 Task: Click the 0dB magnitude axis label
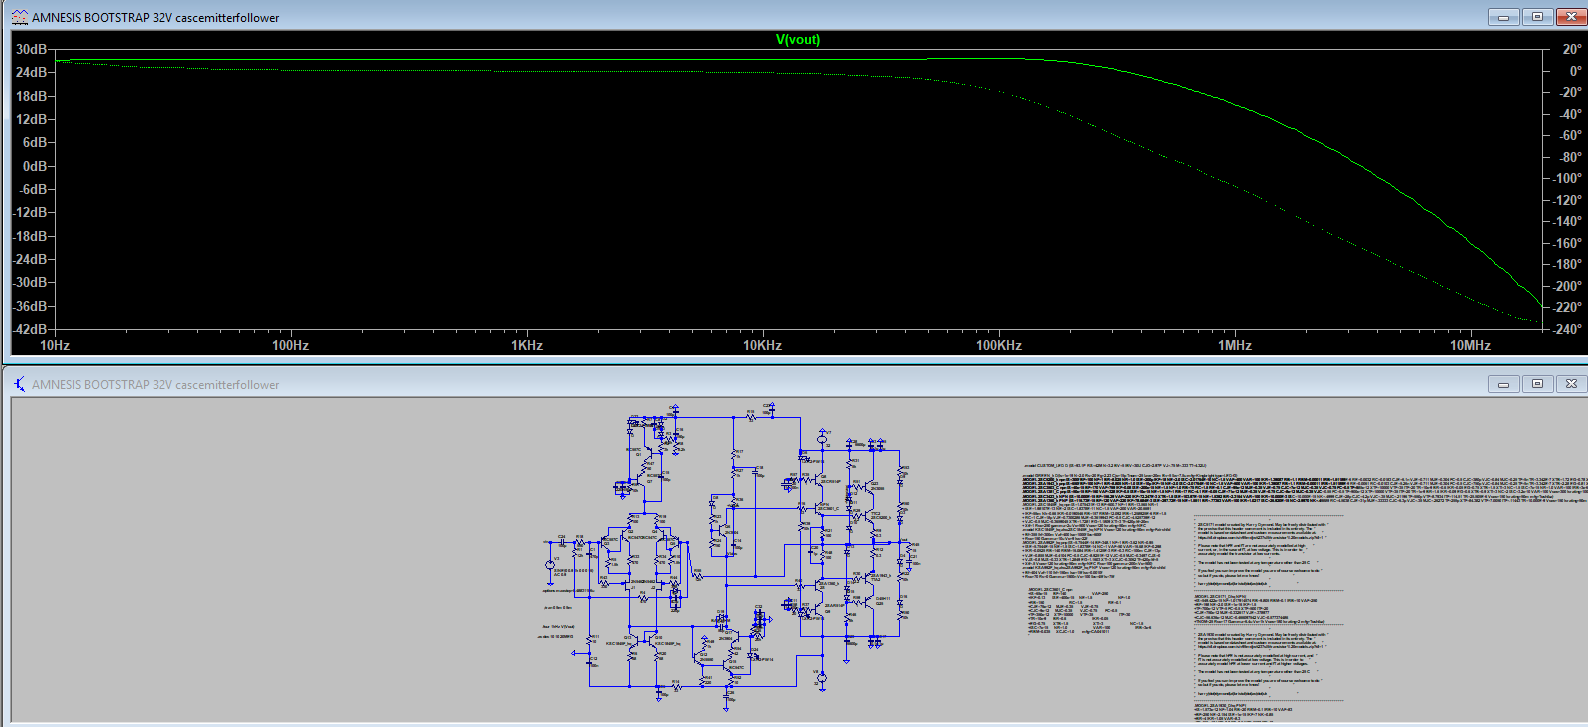35,166
